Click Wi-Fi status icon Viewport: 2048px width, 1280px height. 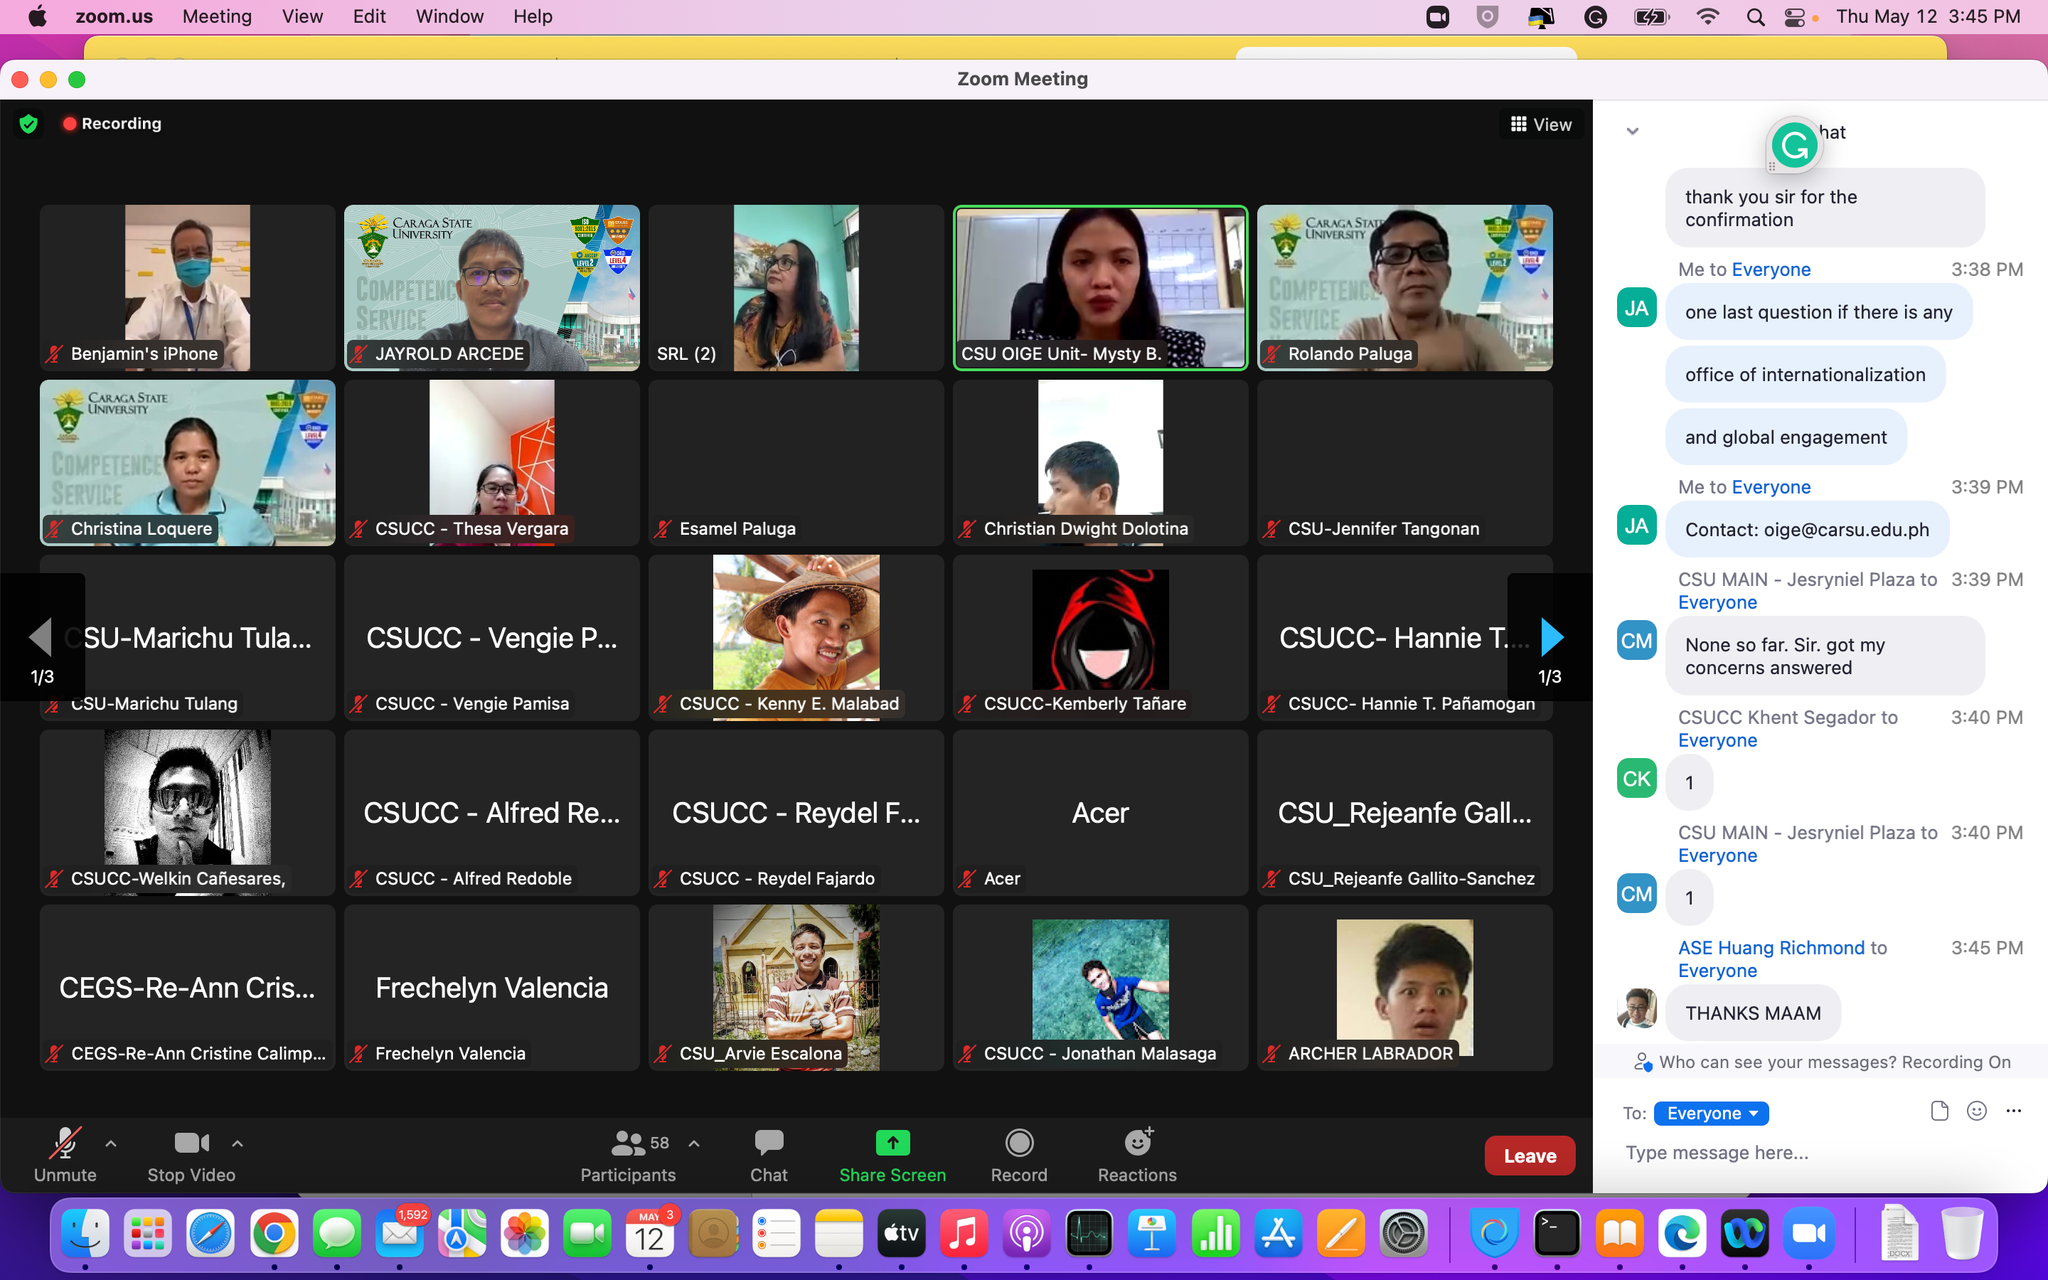(x=1707, y=17)
